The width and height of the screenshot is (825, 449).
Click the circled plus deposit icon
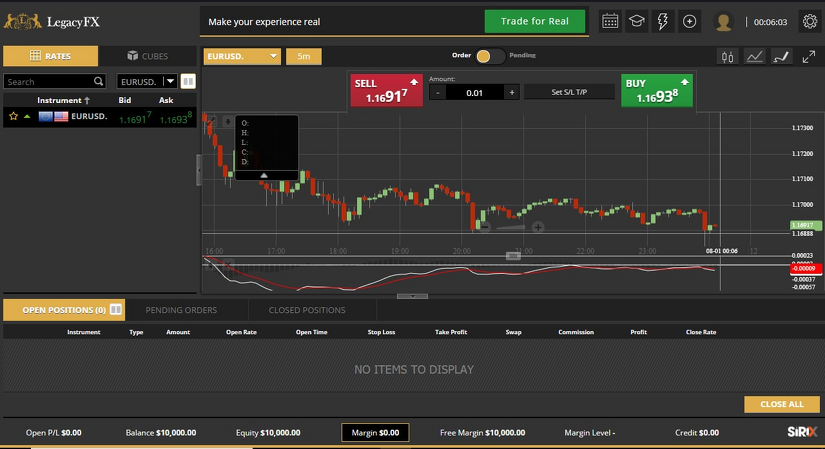pyautogui.click(x=689, y=22)
